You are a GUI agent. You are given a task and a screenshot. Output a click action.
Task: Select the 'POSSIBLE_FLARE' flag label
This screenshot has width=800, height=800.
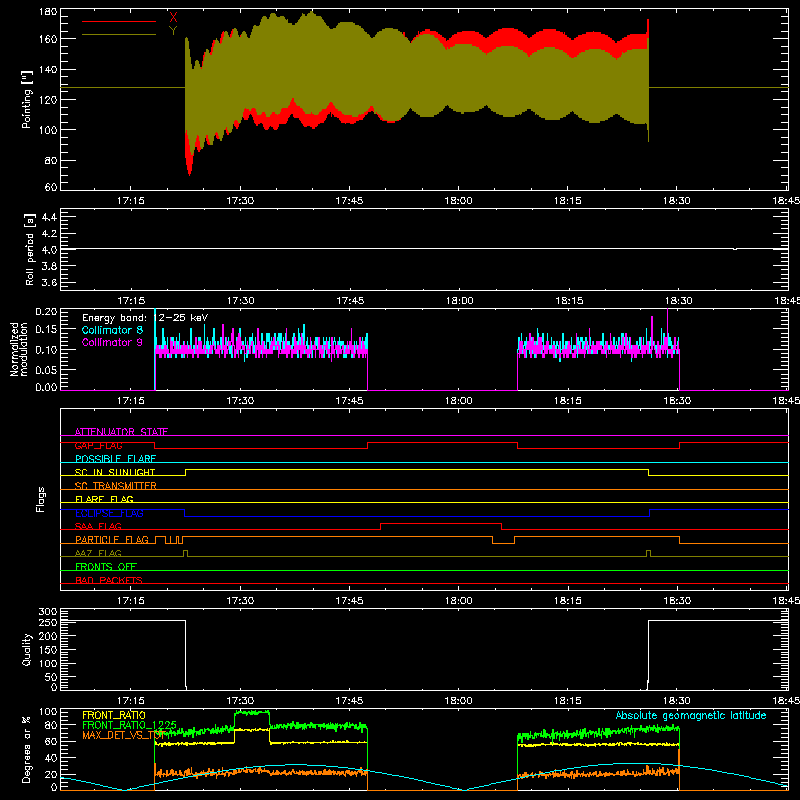pyautogui.click(x=115, y=459)
